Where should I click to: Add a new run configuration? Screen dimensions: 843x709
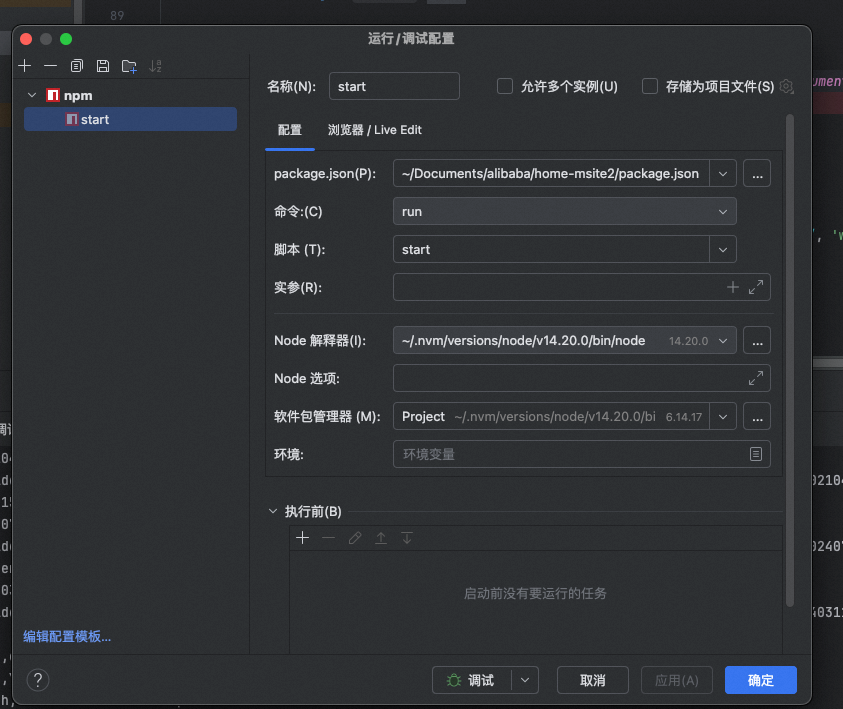click(25, 66)
